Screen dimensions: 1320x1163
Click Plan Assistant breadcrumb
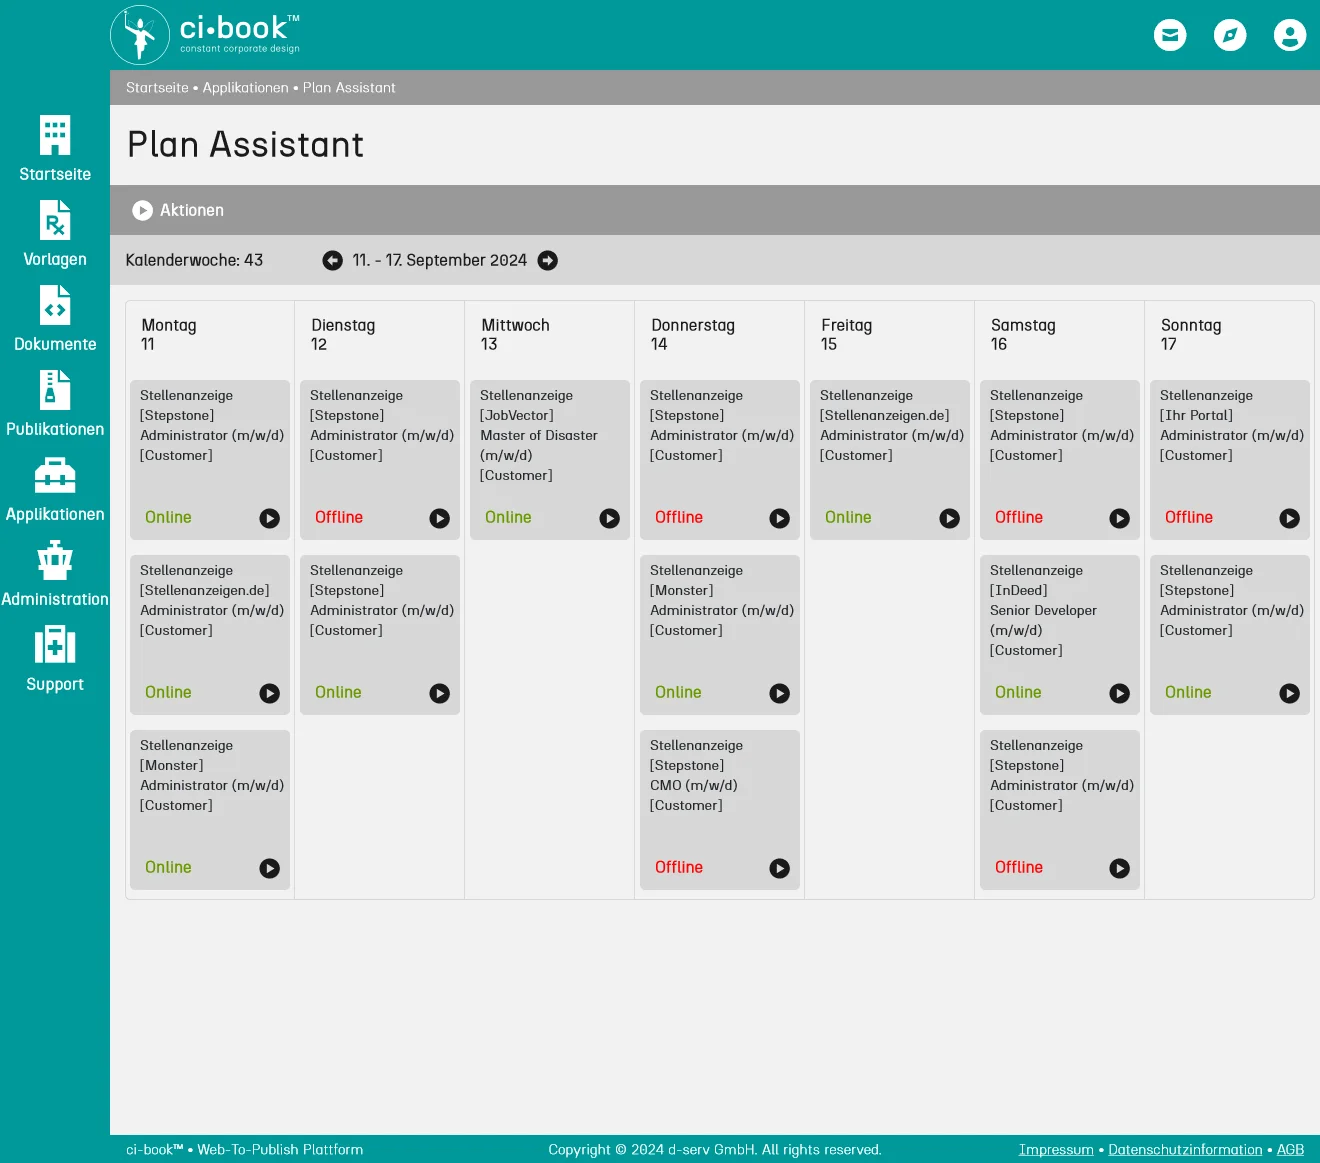point(349,88)
